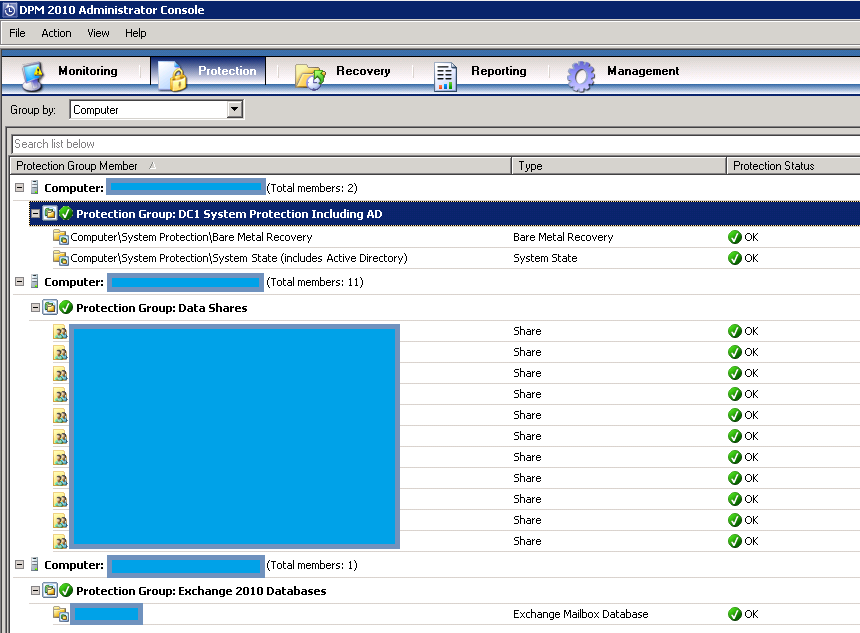
Task: Open the Action menu
Action: [x=56, y=33]
